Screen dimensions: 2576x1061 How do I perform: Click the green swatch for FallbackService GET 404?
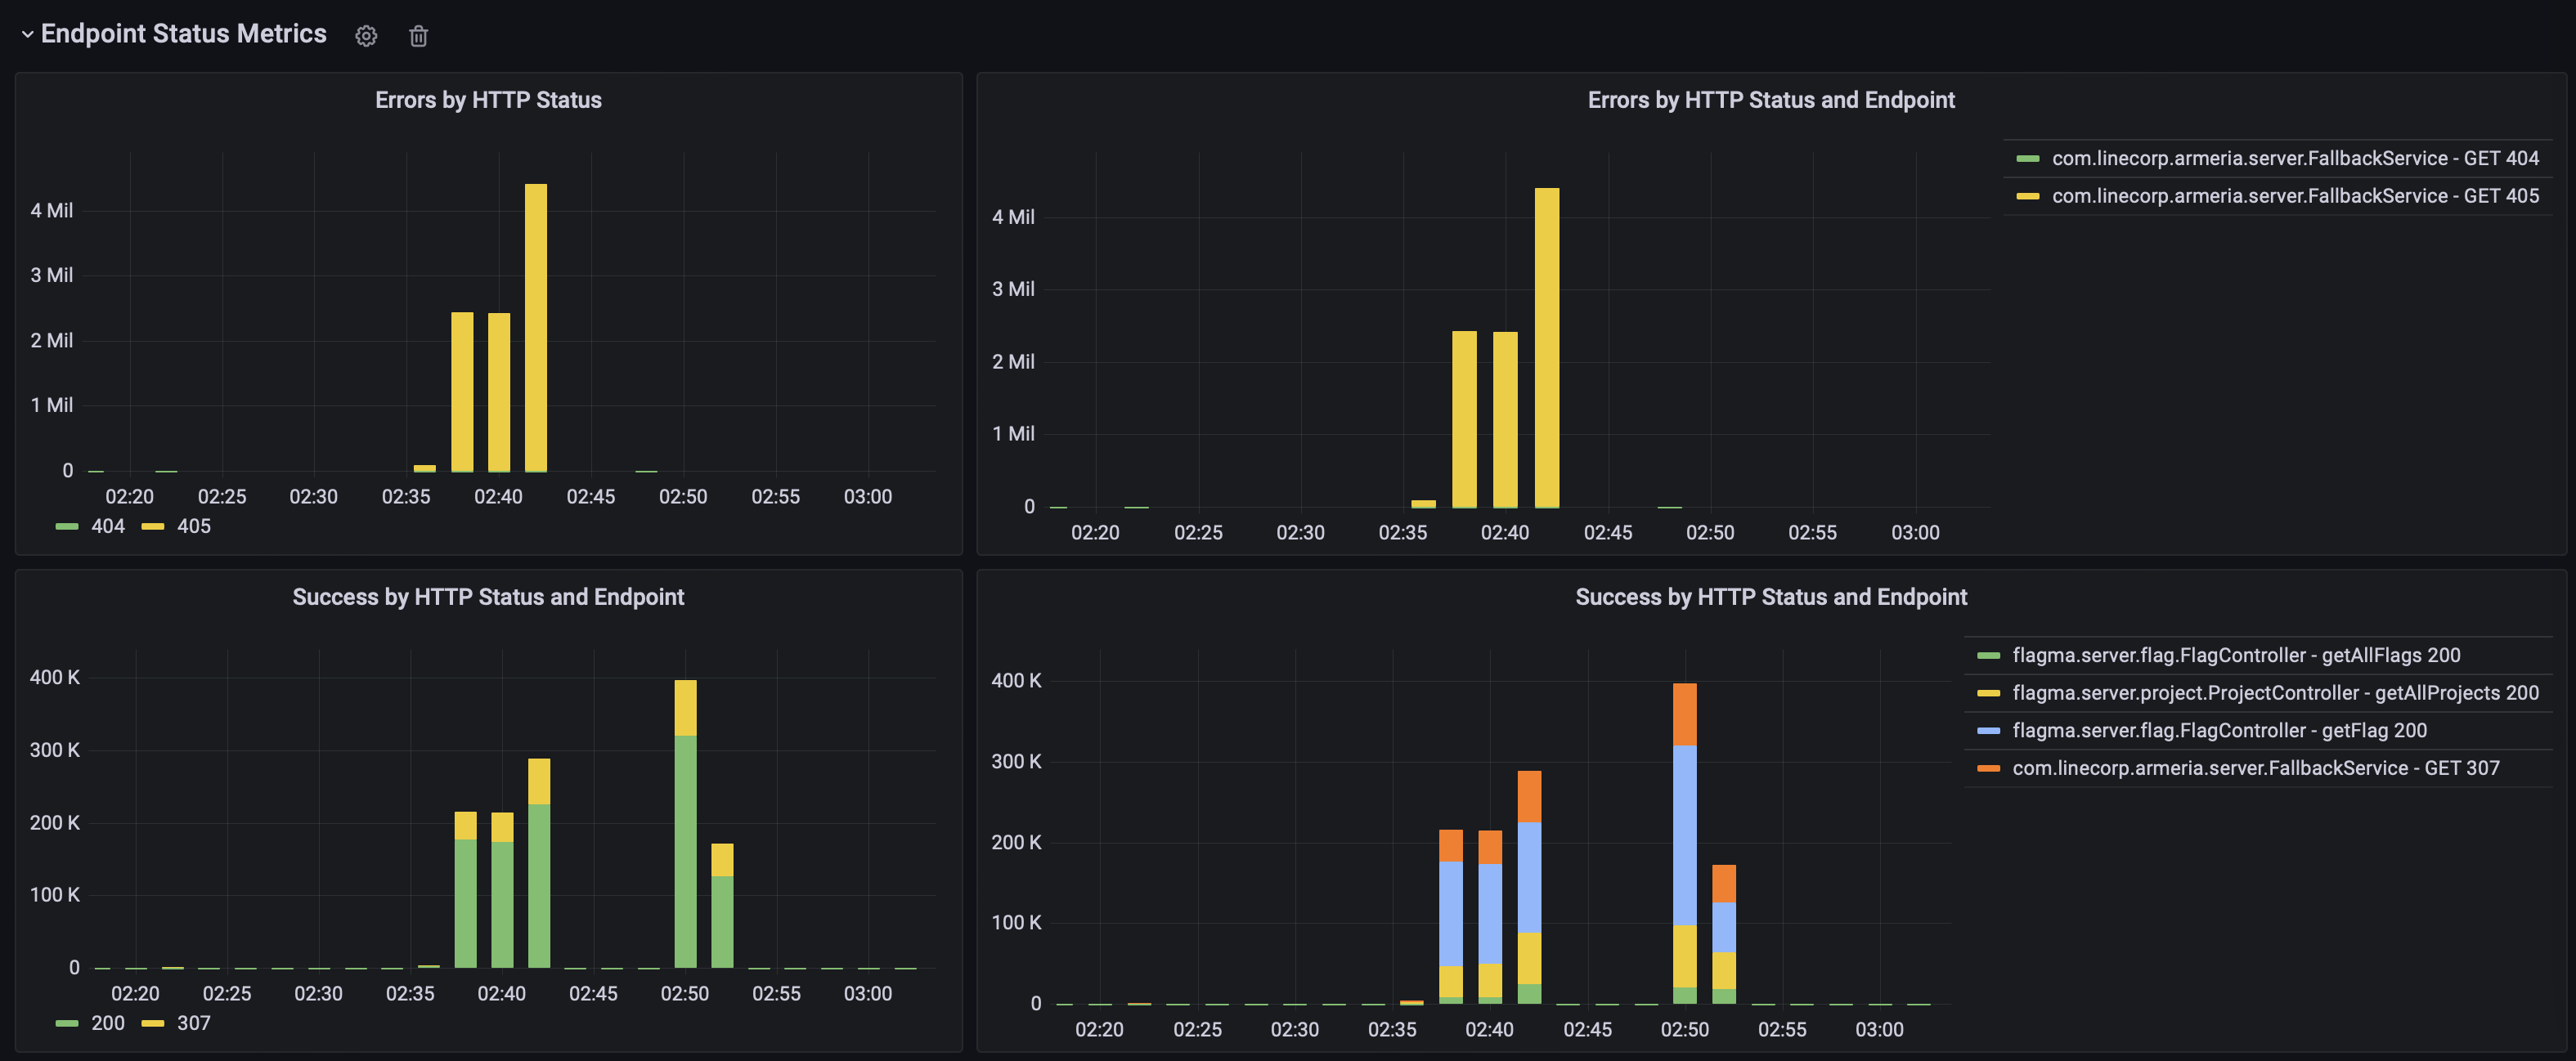[2027, 159]
